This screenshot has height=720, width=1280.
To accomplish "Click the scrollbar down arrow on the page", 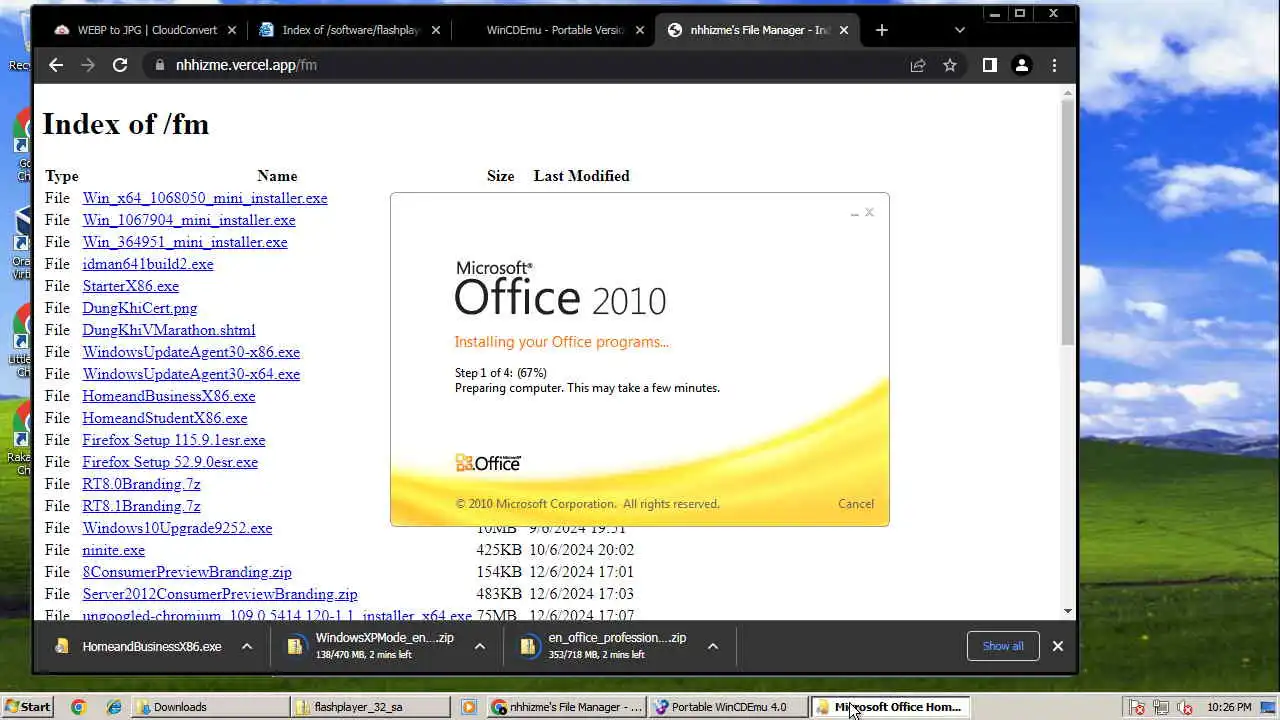I will [x=1068, y=610].
